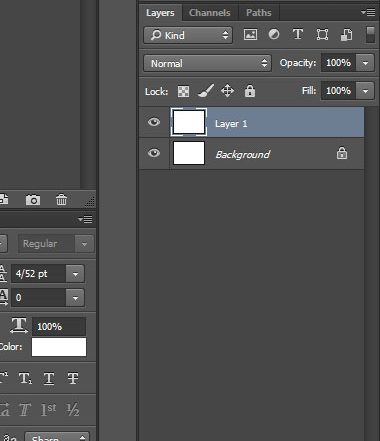Lock all padlock icon

[x=250, y=91]
